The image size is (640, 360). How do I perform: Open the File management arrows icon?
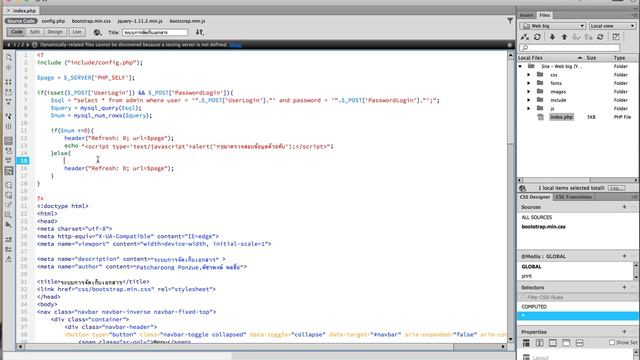pos(200,32)
